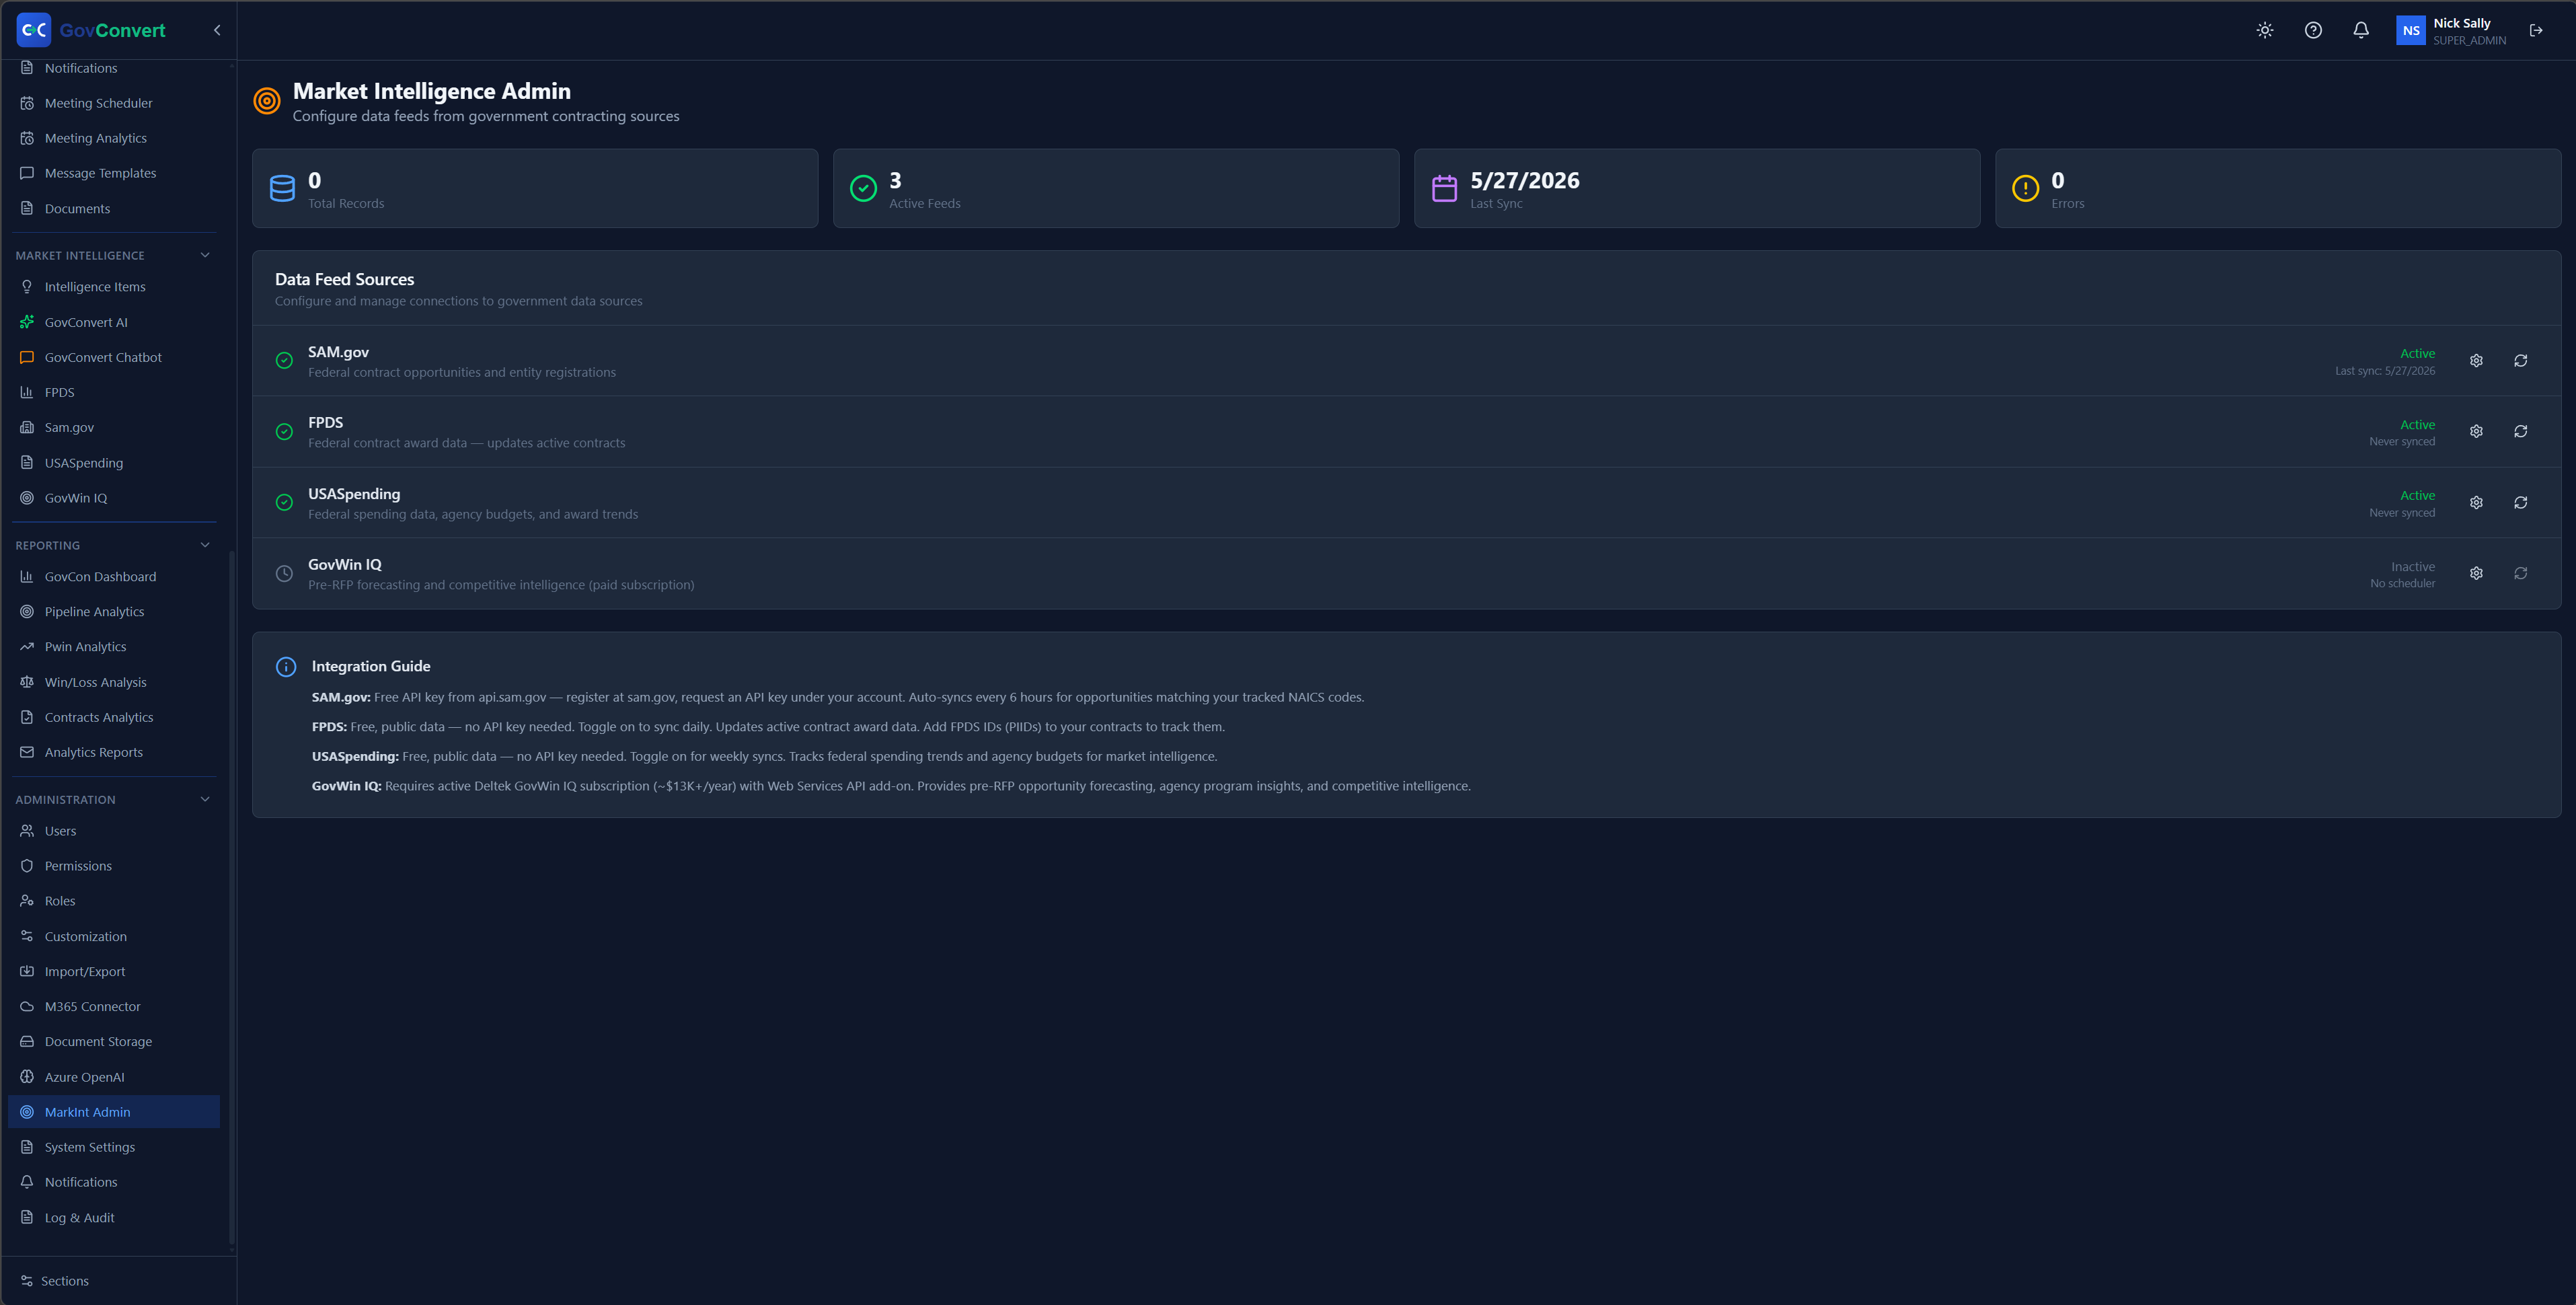Image resolution: width=2576 pixels, height=1305 pixels.
Task: Open Pipeline Analytics page
Action: tap(114, 612)
